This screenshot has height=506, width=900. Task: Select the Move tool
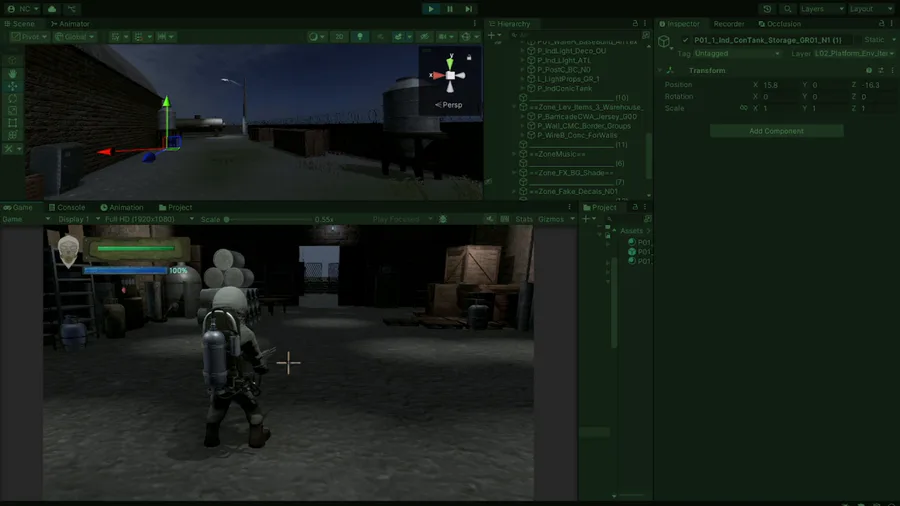(x=12, y=86)
